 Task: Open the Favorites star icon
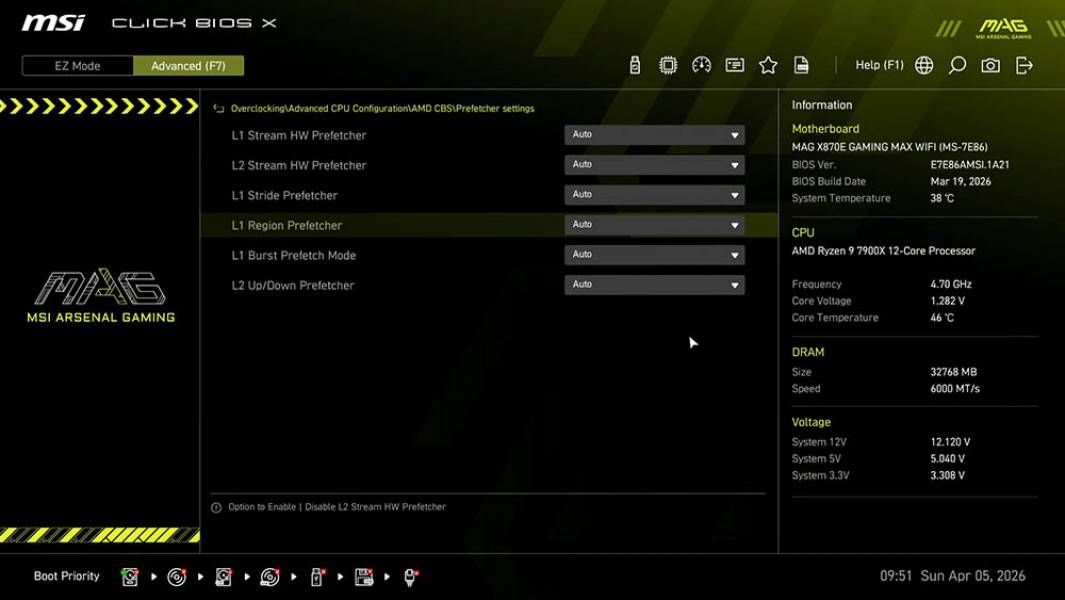pos(768,65)
